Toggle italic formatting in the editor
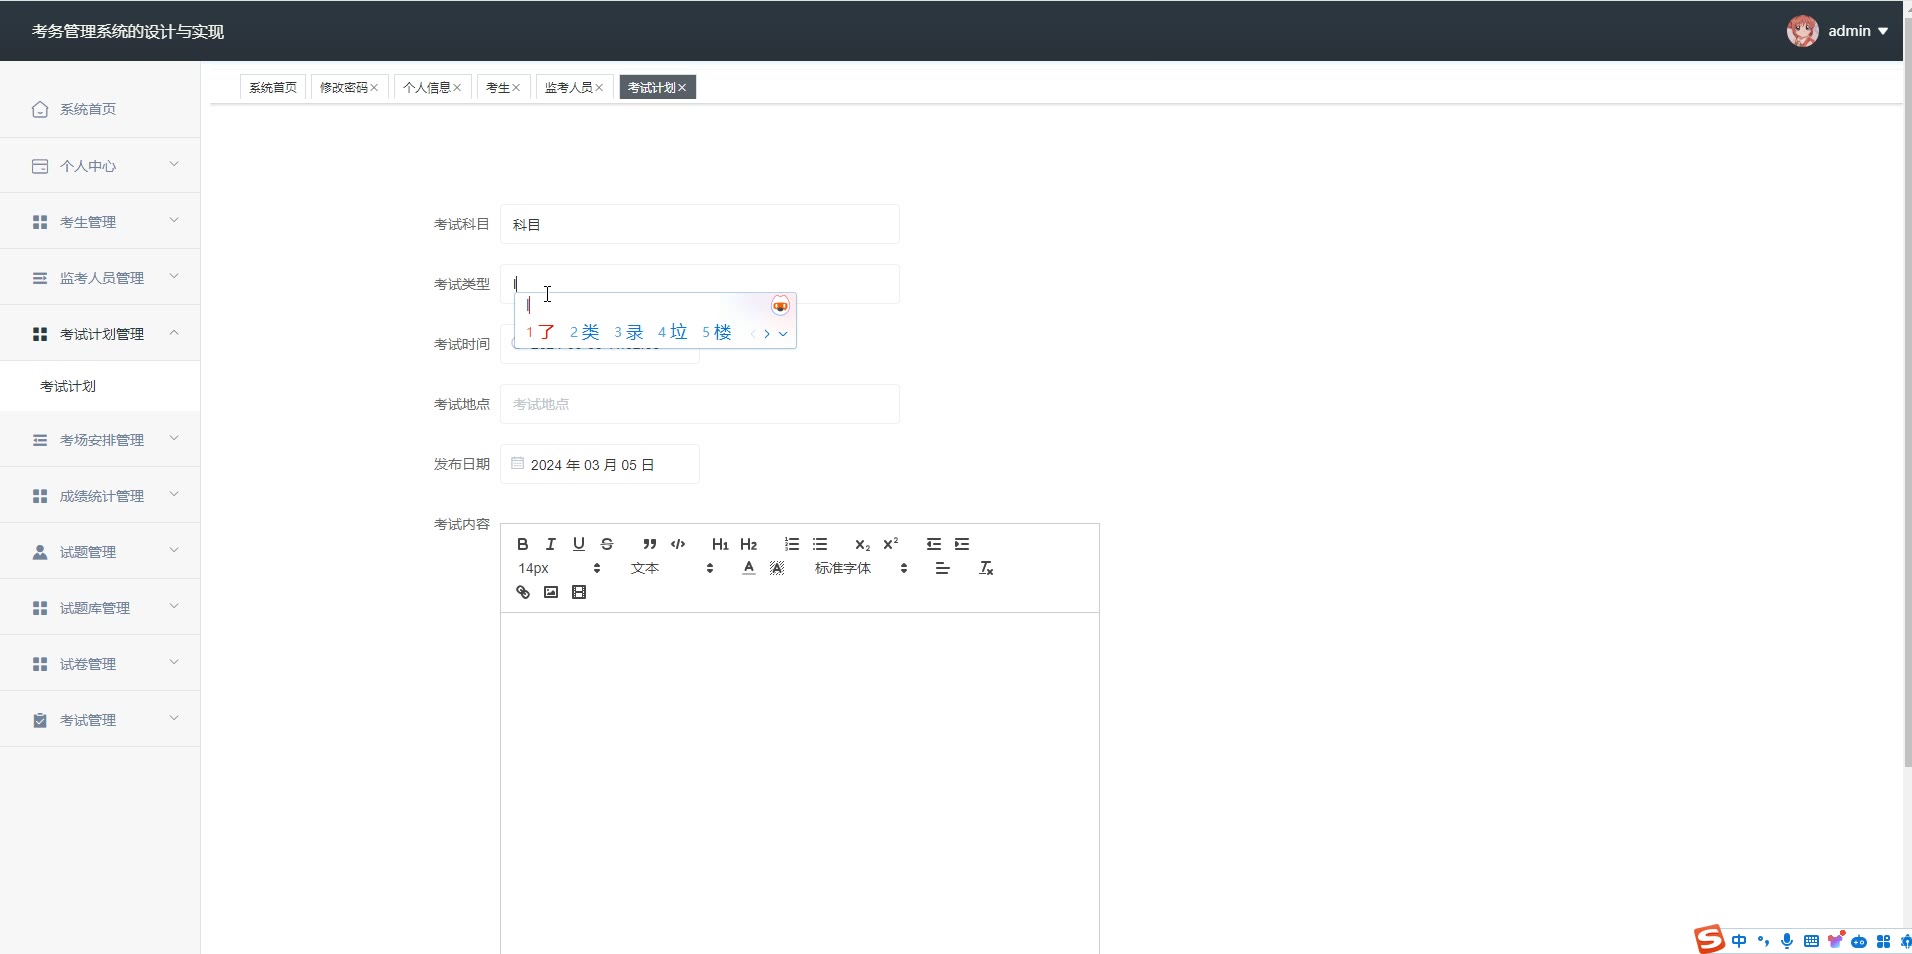 [x=550, y=544]
